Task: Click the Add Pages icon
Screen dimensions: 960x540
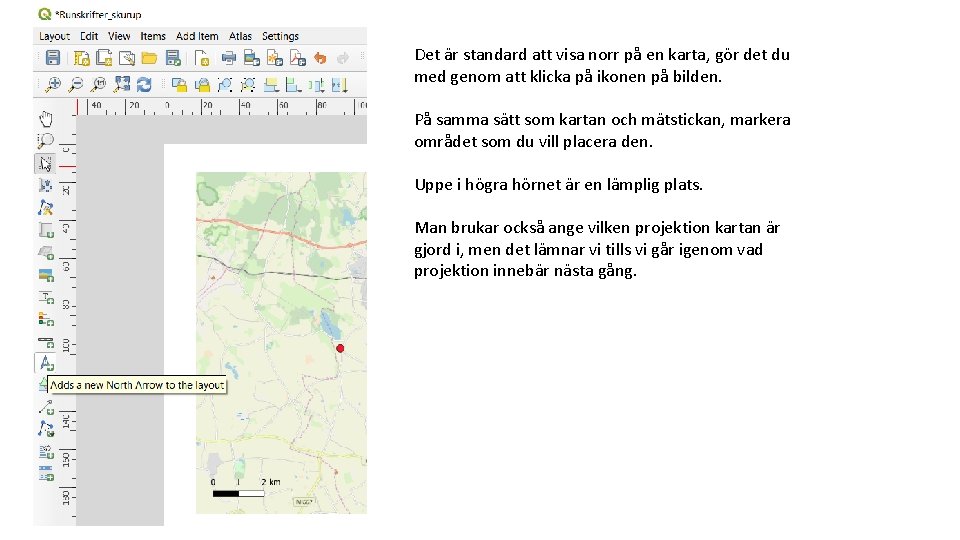Action: [x=202, y=58]
